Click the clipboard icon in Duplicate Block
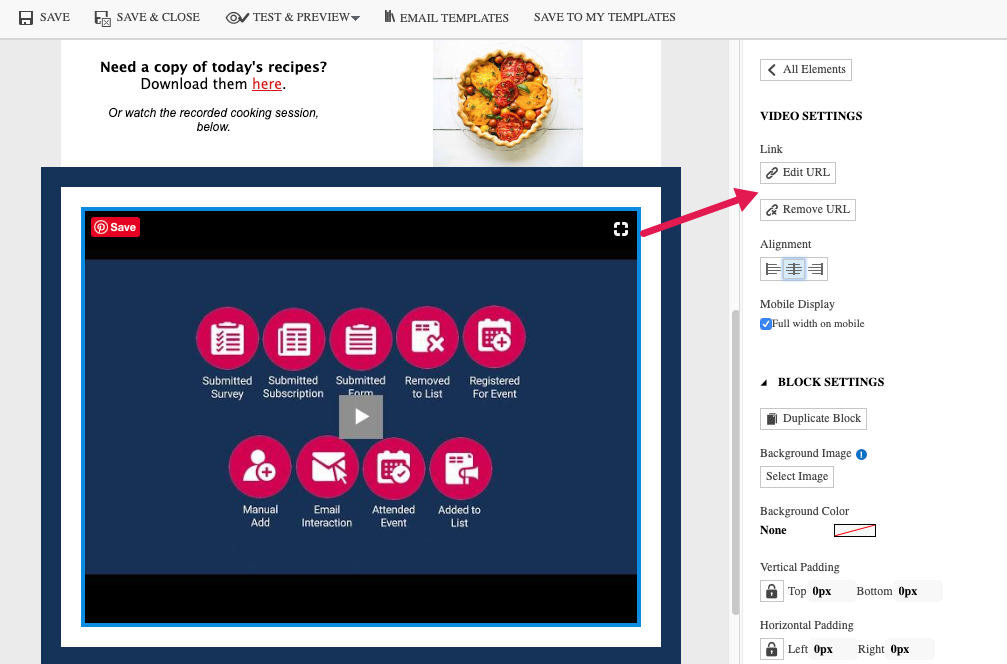 tap(772, 419)
